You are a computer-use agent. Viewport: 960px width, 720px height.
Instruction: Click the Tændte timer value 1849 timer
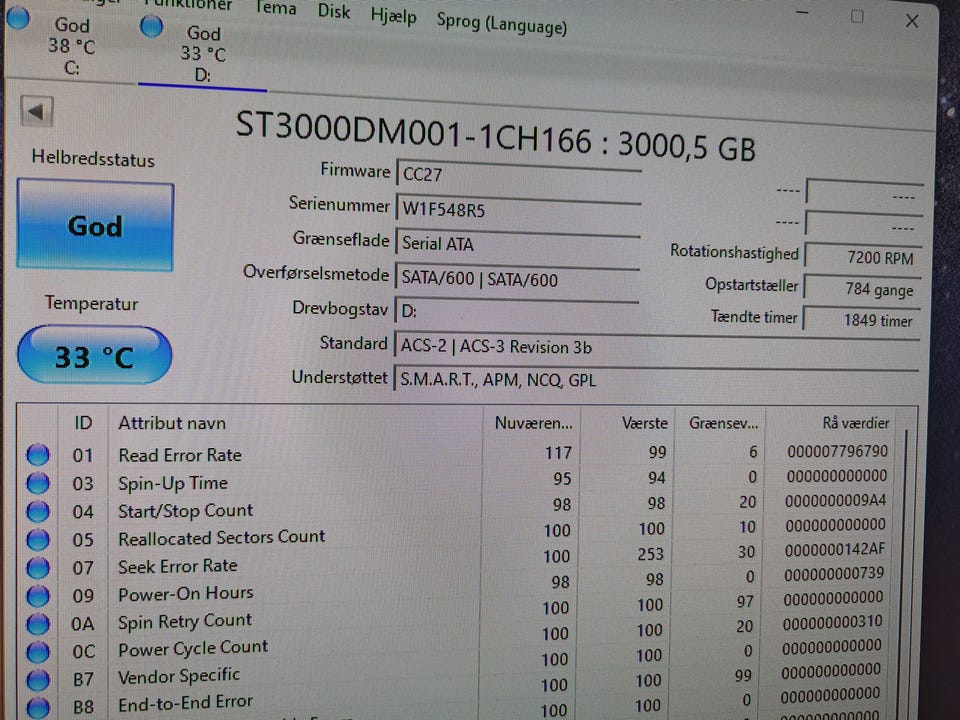point(863,318)
